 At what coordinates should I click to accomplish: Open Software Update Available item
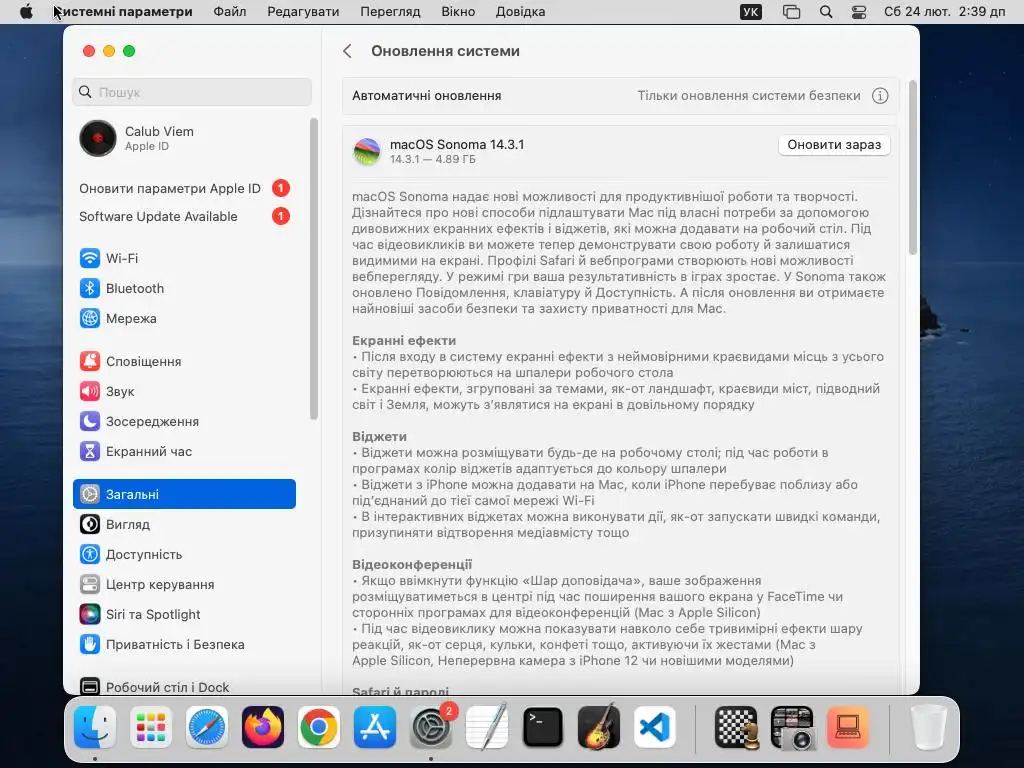184,216
